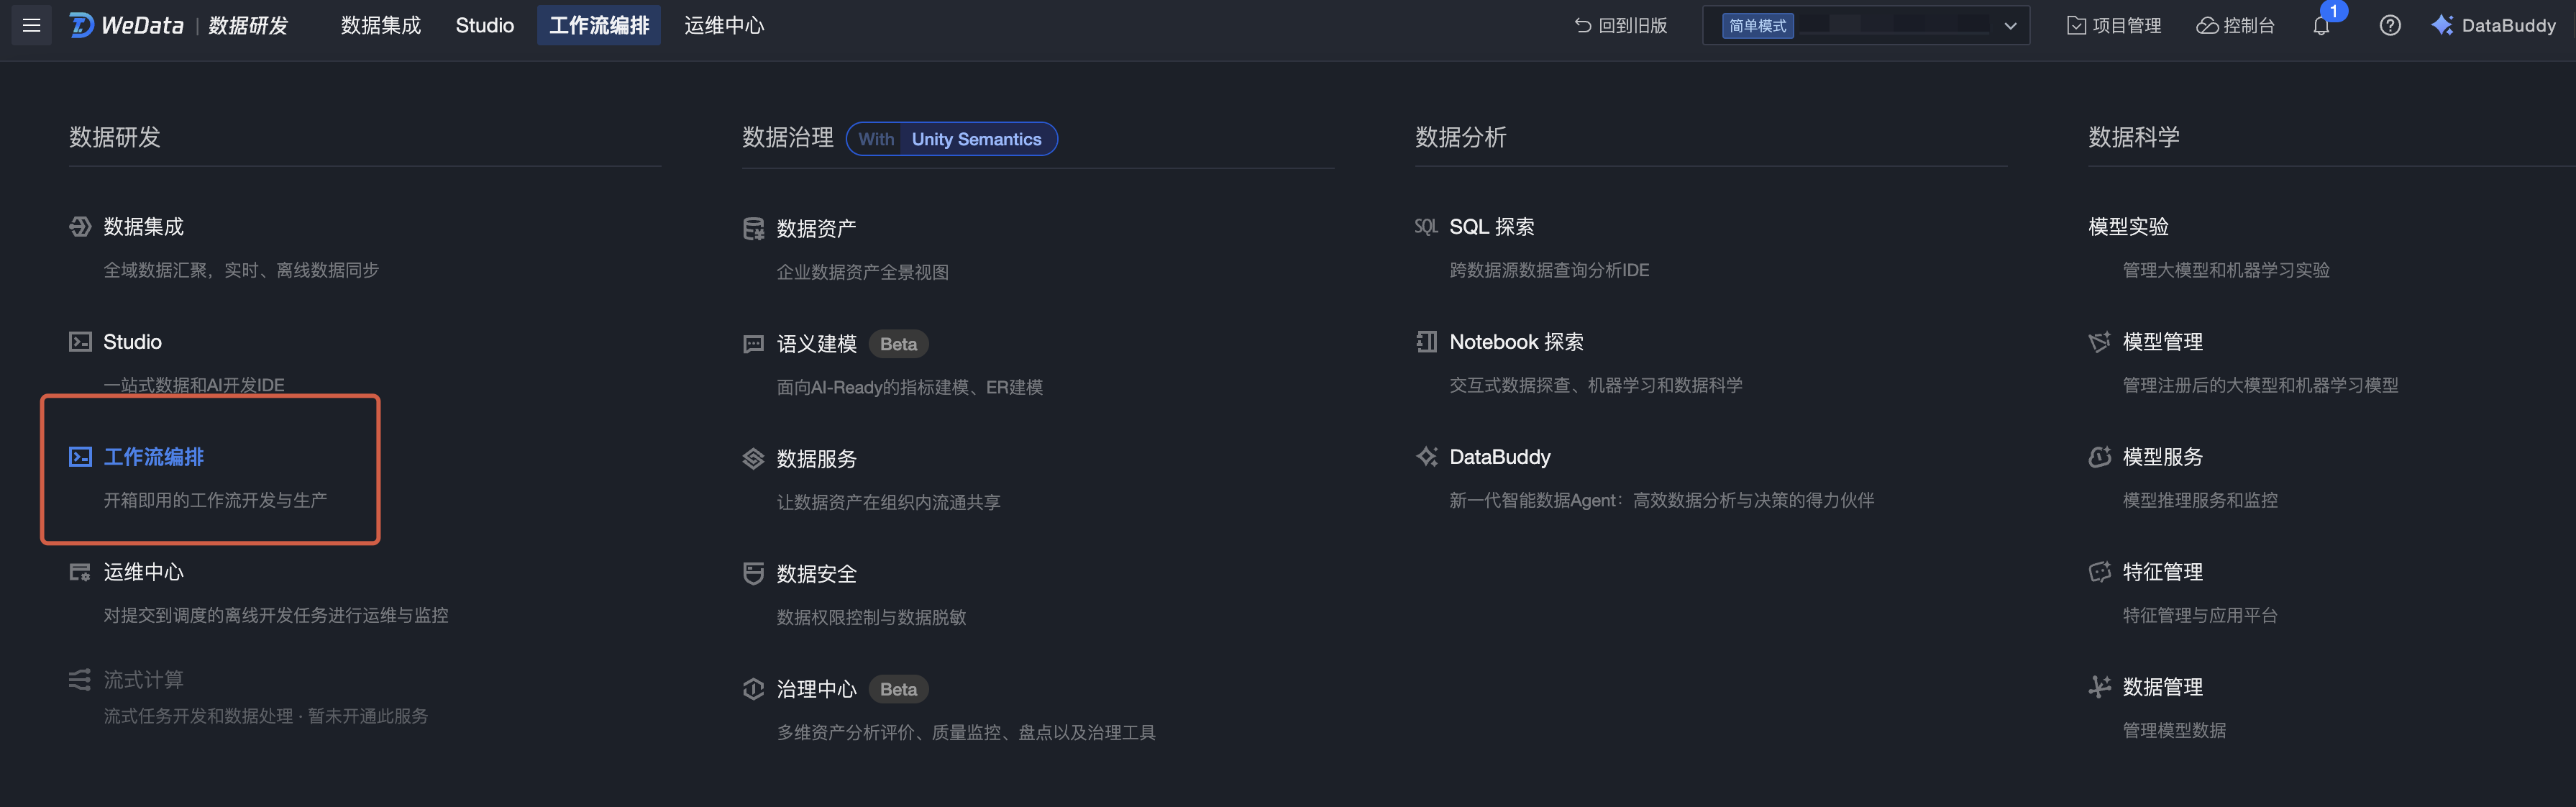Open DataBuddy assistant in top right
2576x807 pixels.
[x=2494, y=26]
